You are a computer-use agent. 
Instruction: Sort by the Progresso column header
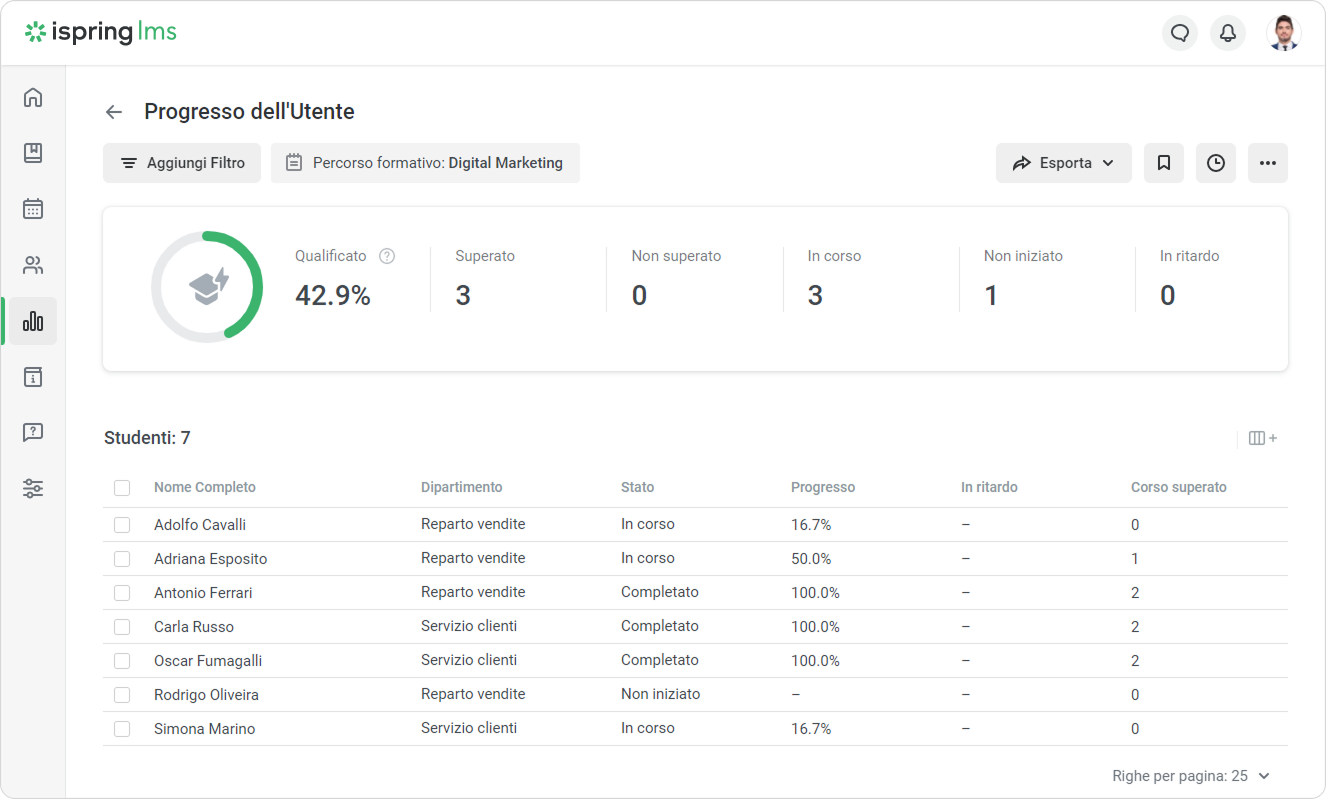(x=822, y=487)
